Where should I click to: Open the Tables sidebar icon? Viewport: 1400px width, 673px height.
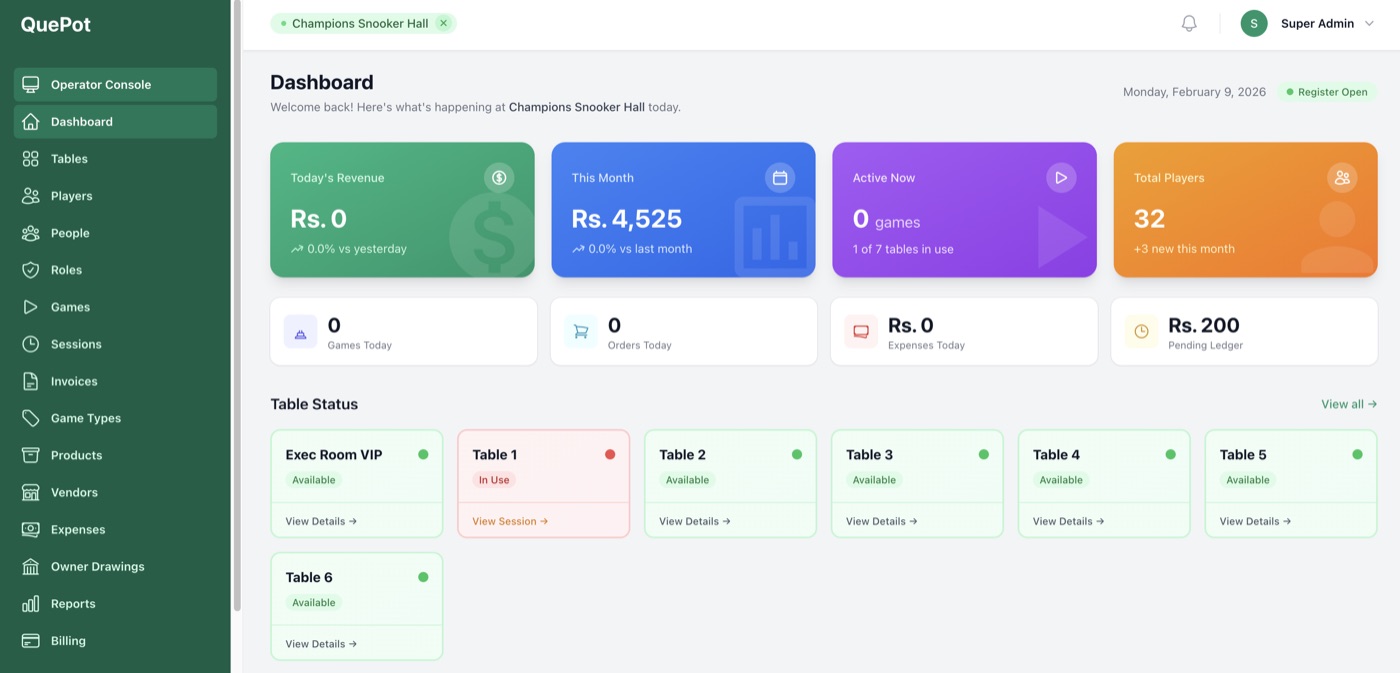click(x=31, y=158)
